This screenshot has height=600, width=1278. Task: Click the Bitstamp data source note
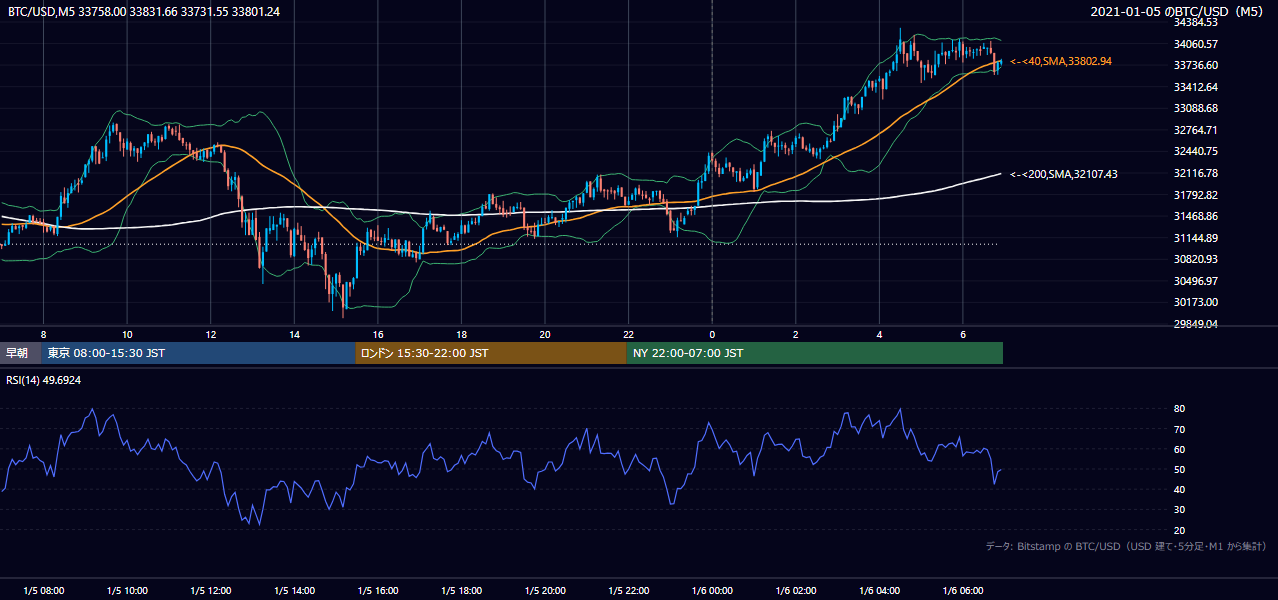(1126, 546)
